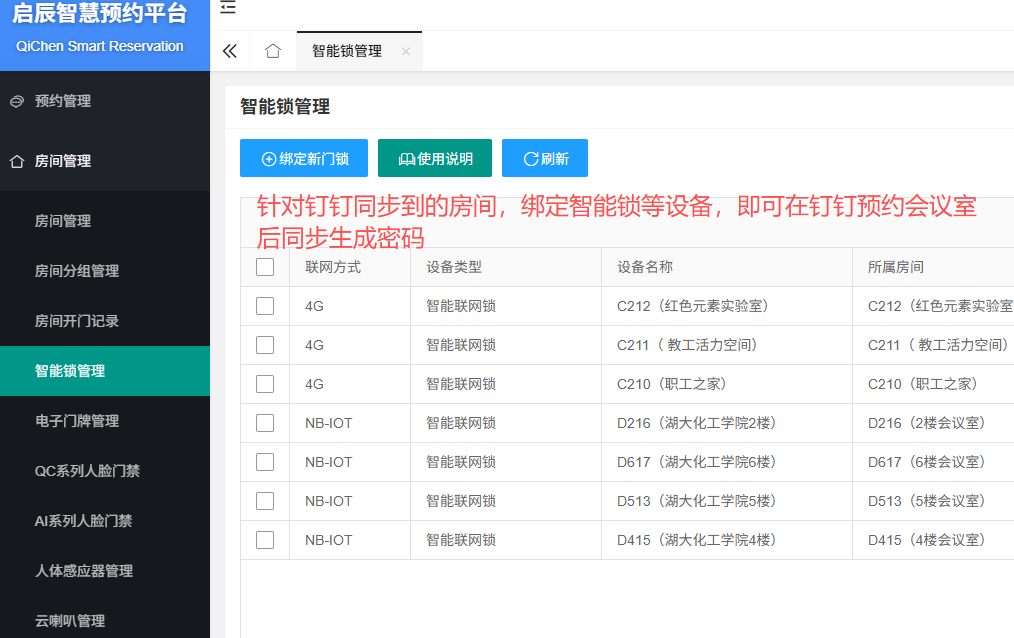The width and height of the screenshot is (1014, 638).
Task: Open the home tab icon
Action: [273, 51]
